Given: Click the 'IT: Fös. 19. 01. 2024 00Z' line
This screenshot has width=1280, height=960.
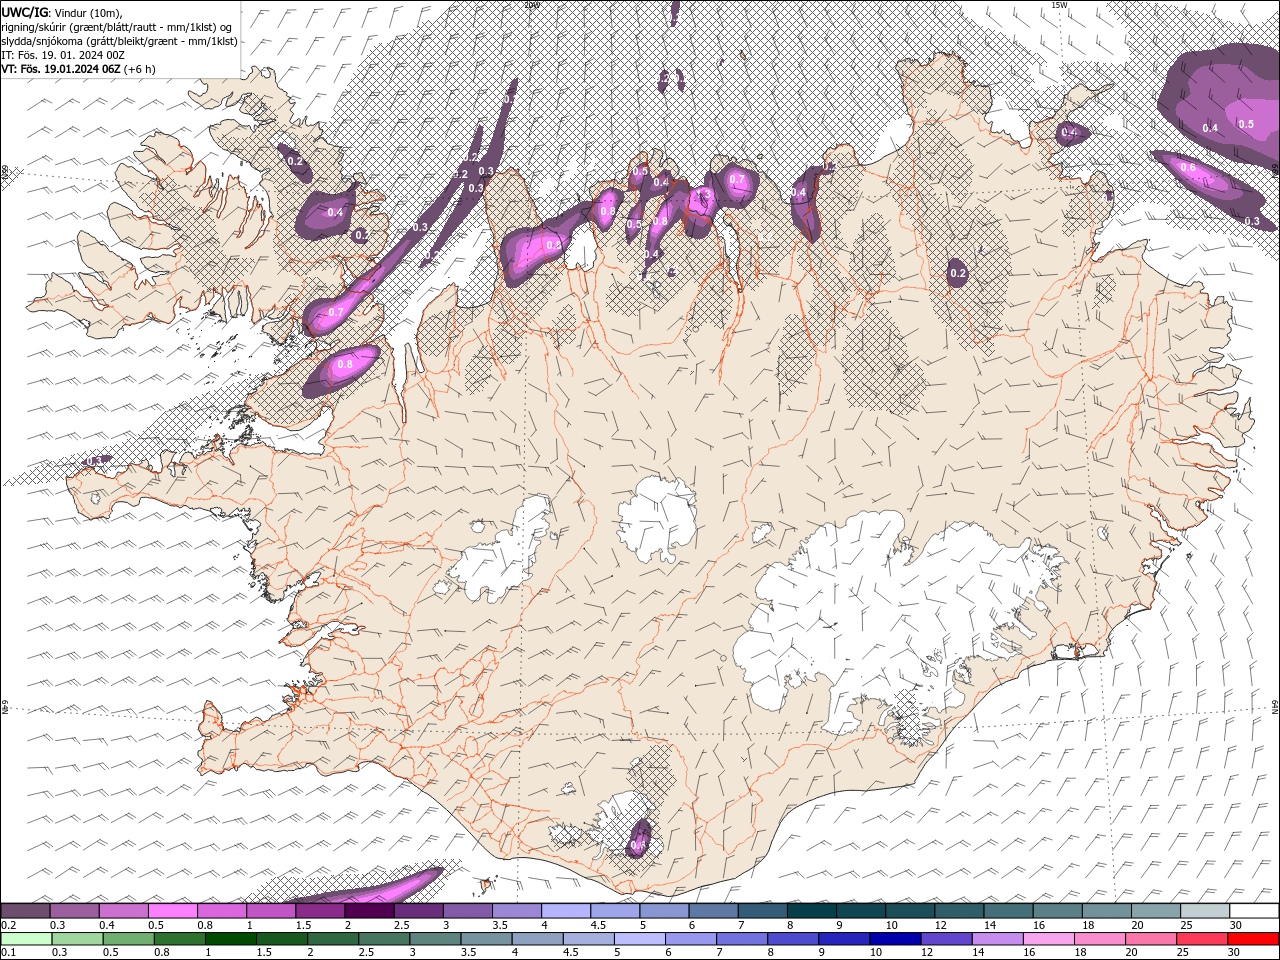Looking at the screenshot, I should [x=64, y=55].
